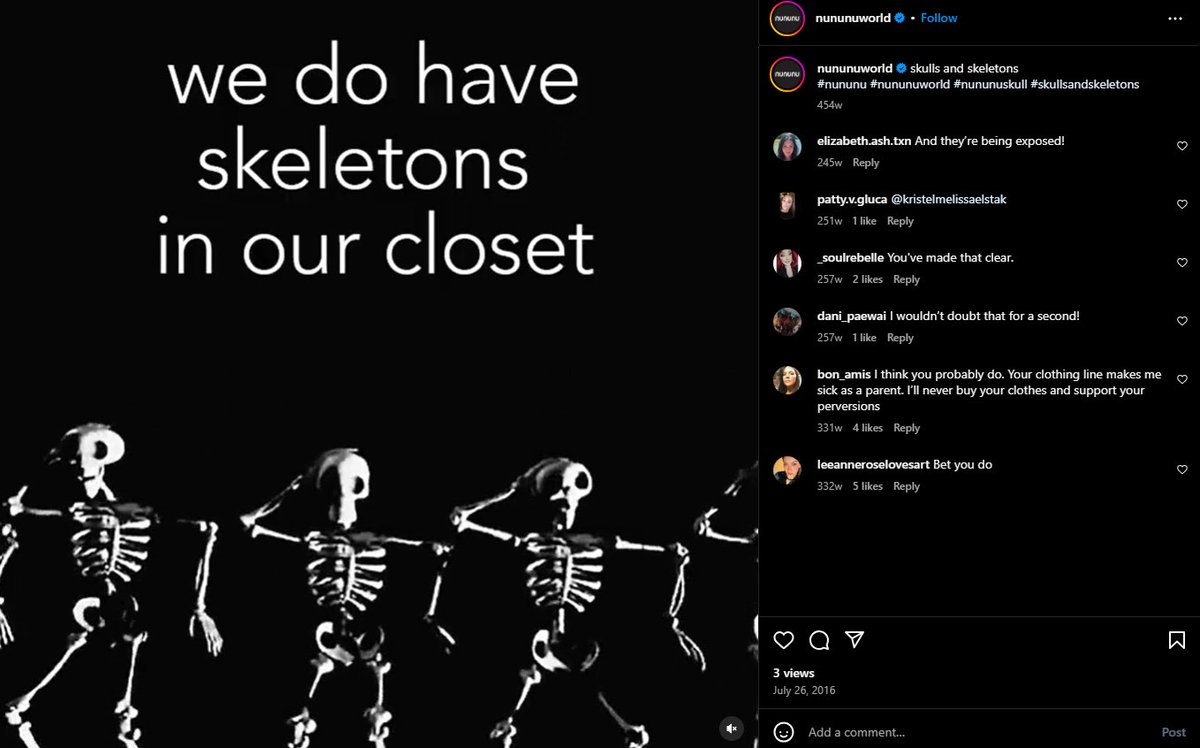
Task: Unmute the video sound
Action: [x=732, y=729]
